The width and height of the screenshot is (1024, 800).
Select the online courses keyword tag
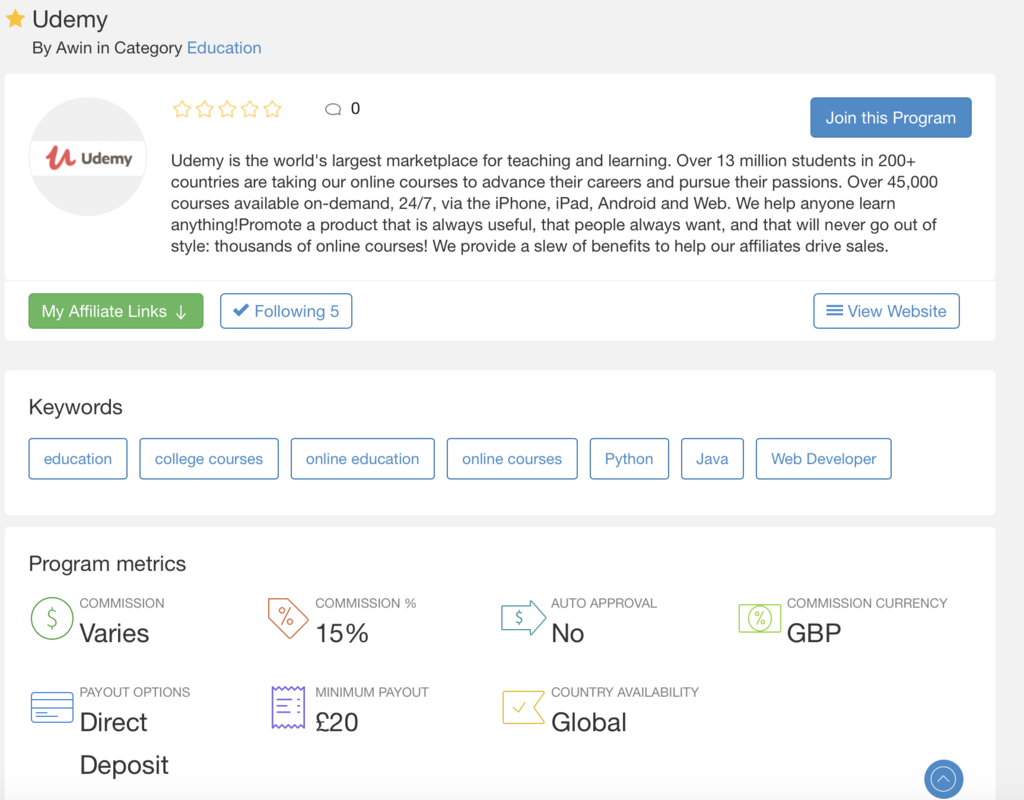click(512, 459)
